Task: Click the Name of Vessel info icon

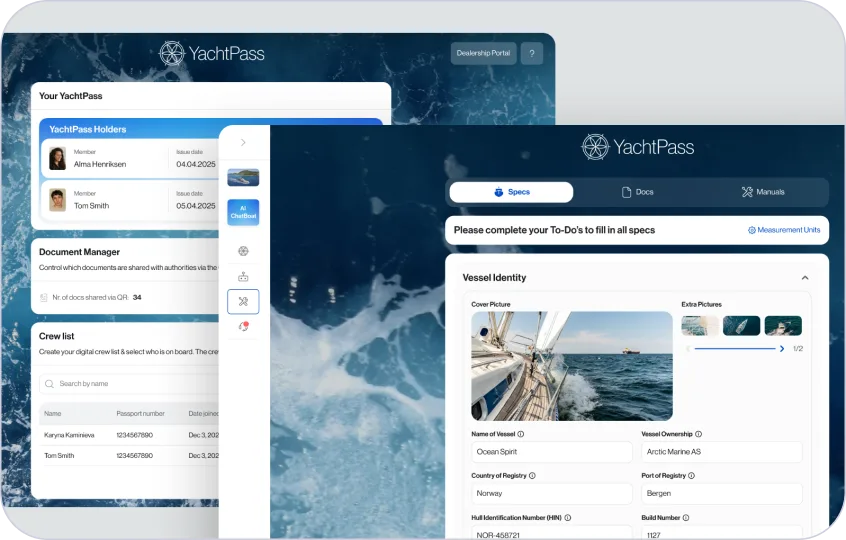Action: 521,434
